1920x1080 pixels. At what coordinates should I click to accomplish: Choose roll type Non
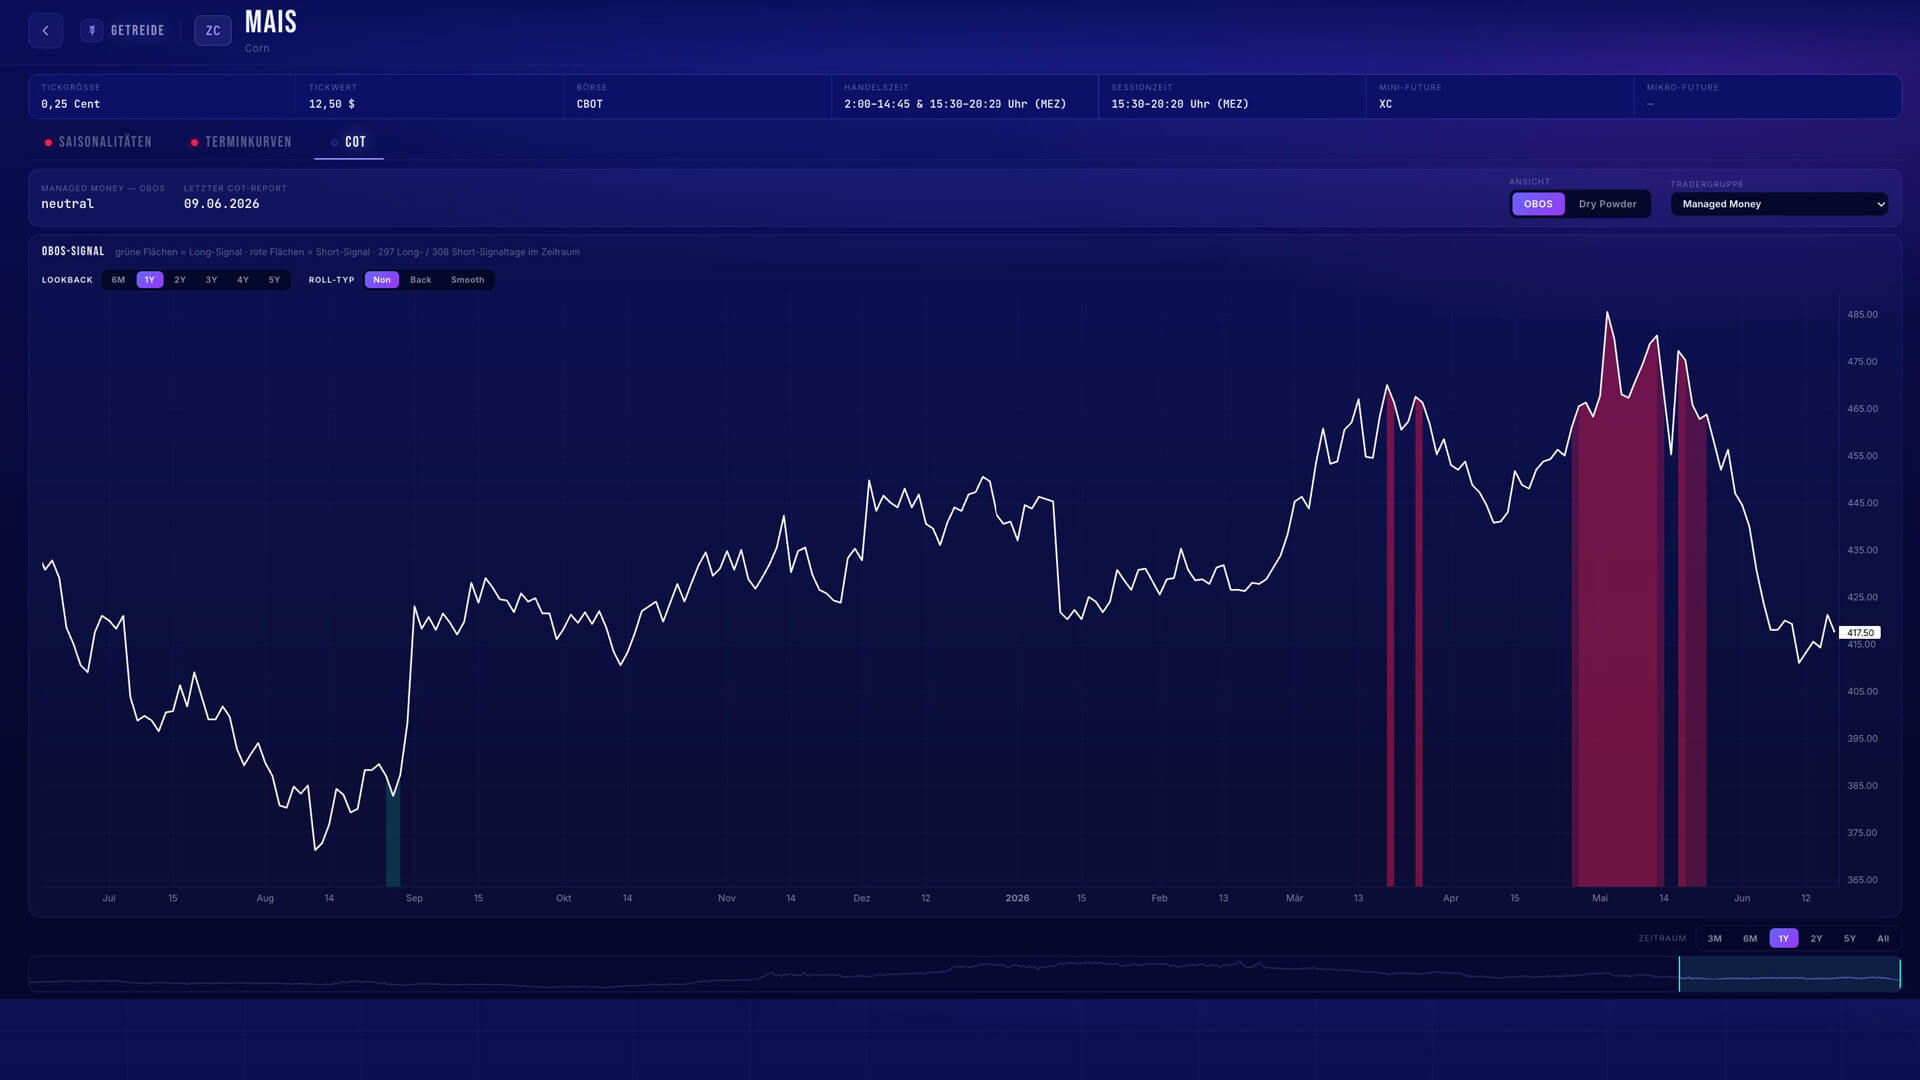click(382, 280)
